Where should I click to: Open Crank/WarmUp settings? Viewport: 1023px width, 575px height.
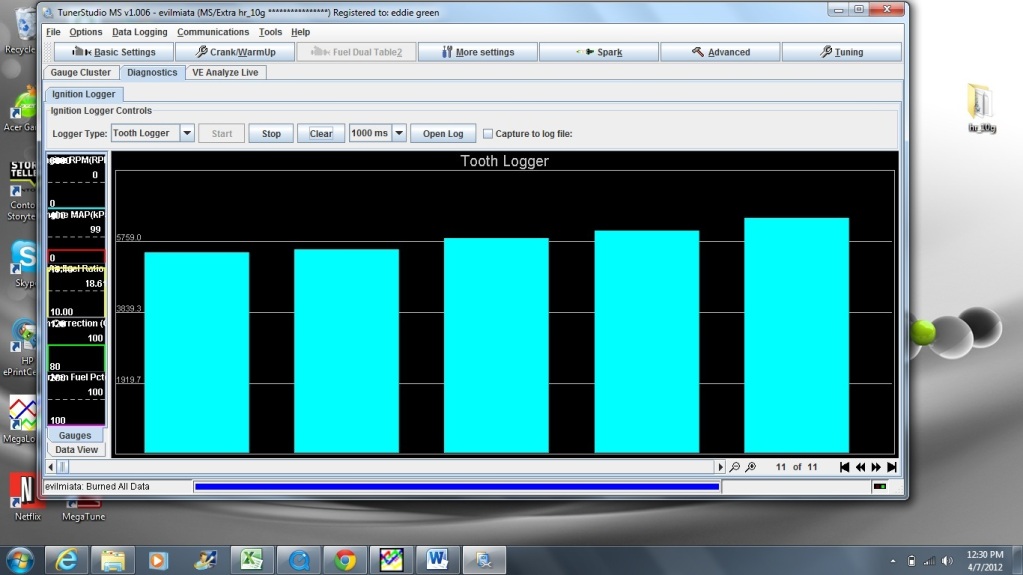click(x=235, y=52)
